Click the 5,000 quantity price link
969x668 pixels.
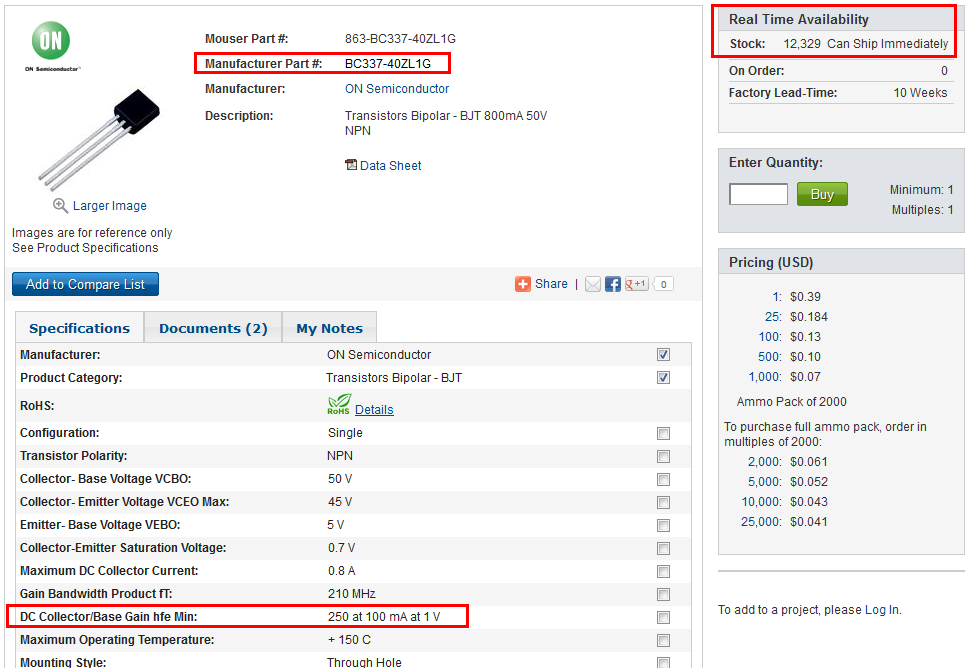[765, 482]
